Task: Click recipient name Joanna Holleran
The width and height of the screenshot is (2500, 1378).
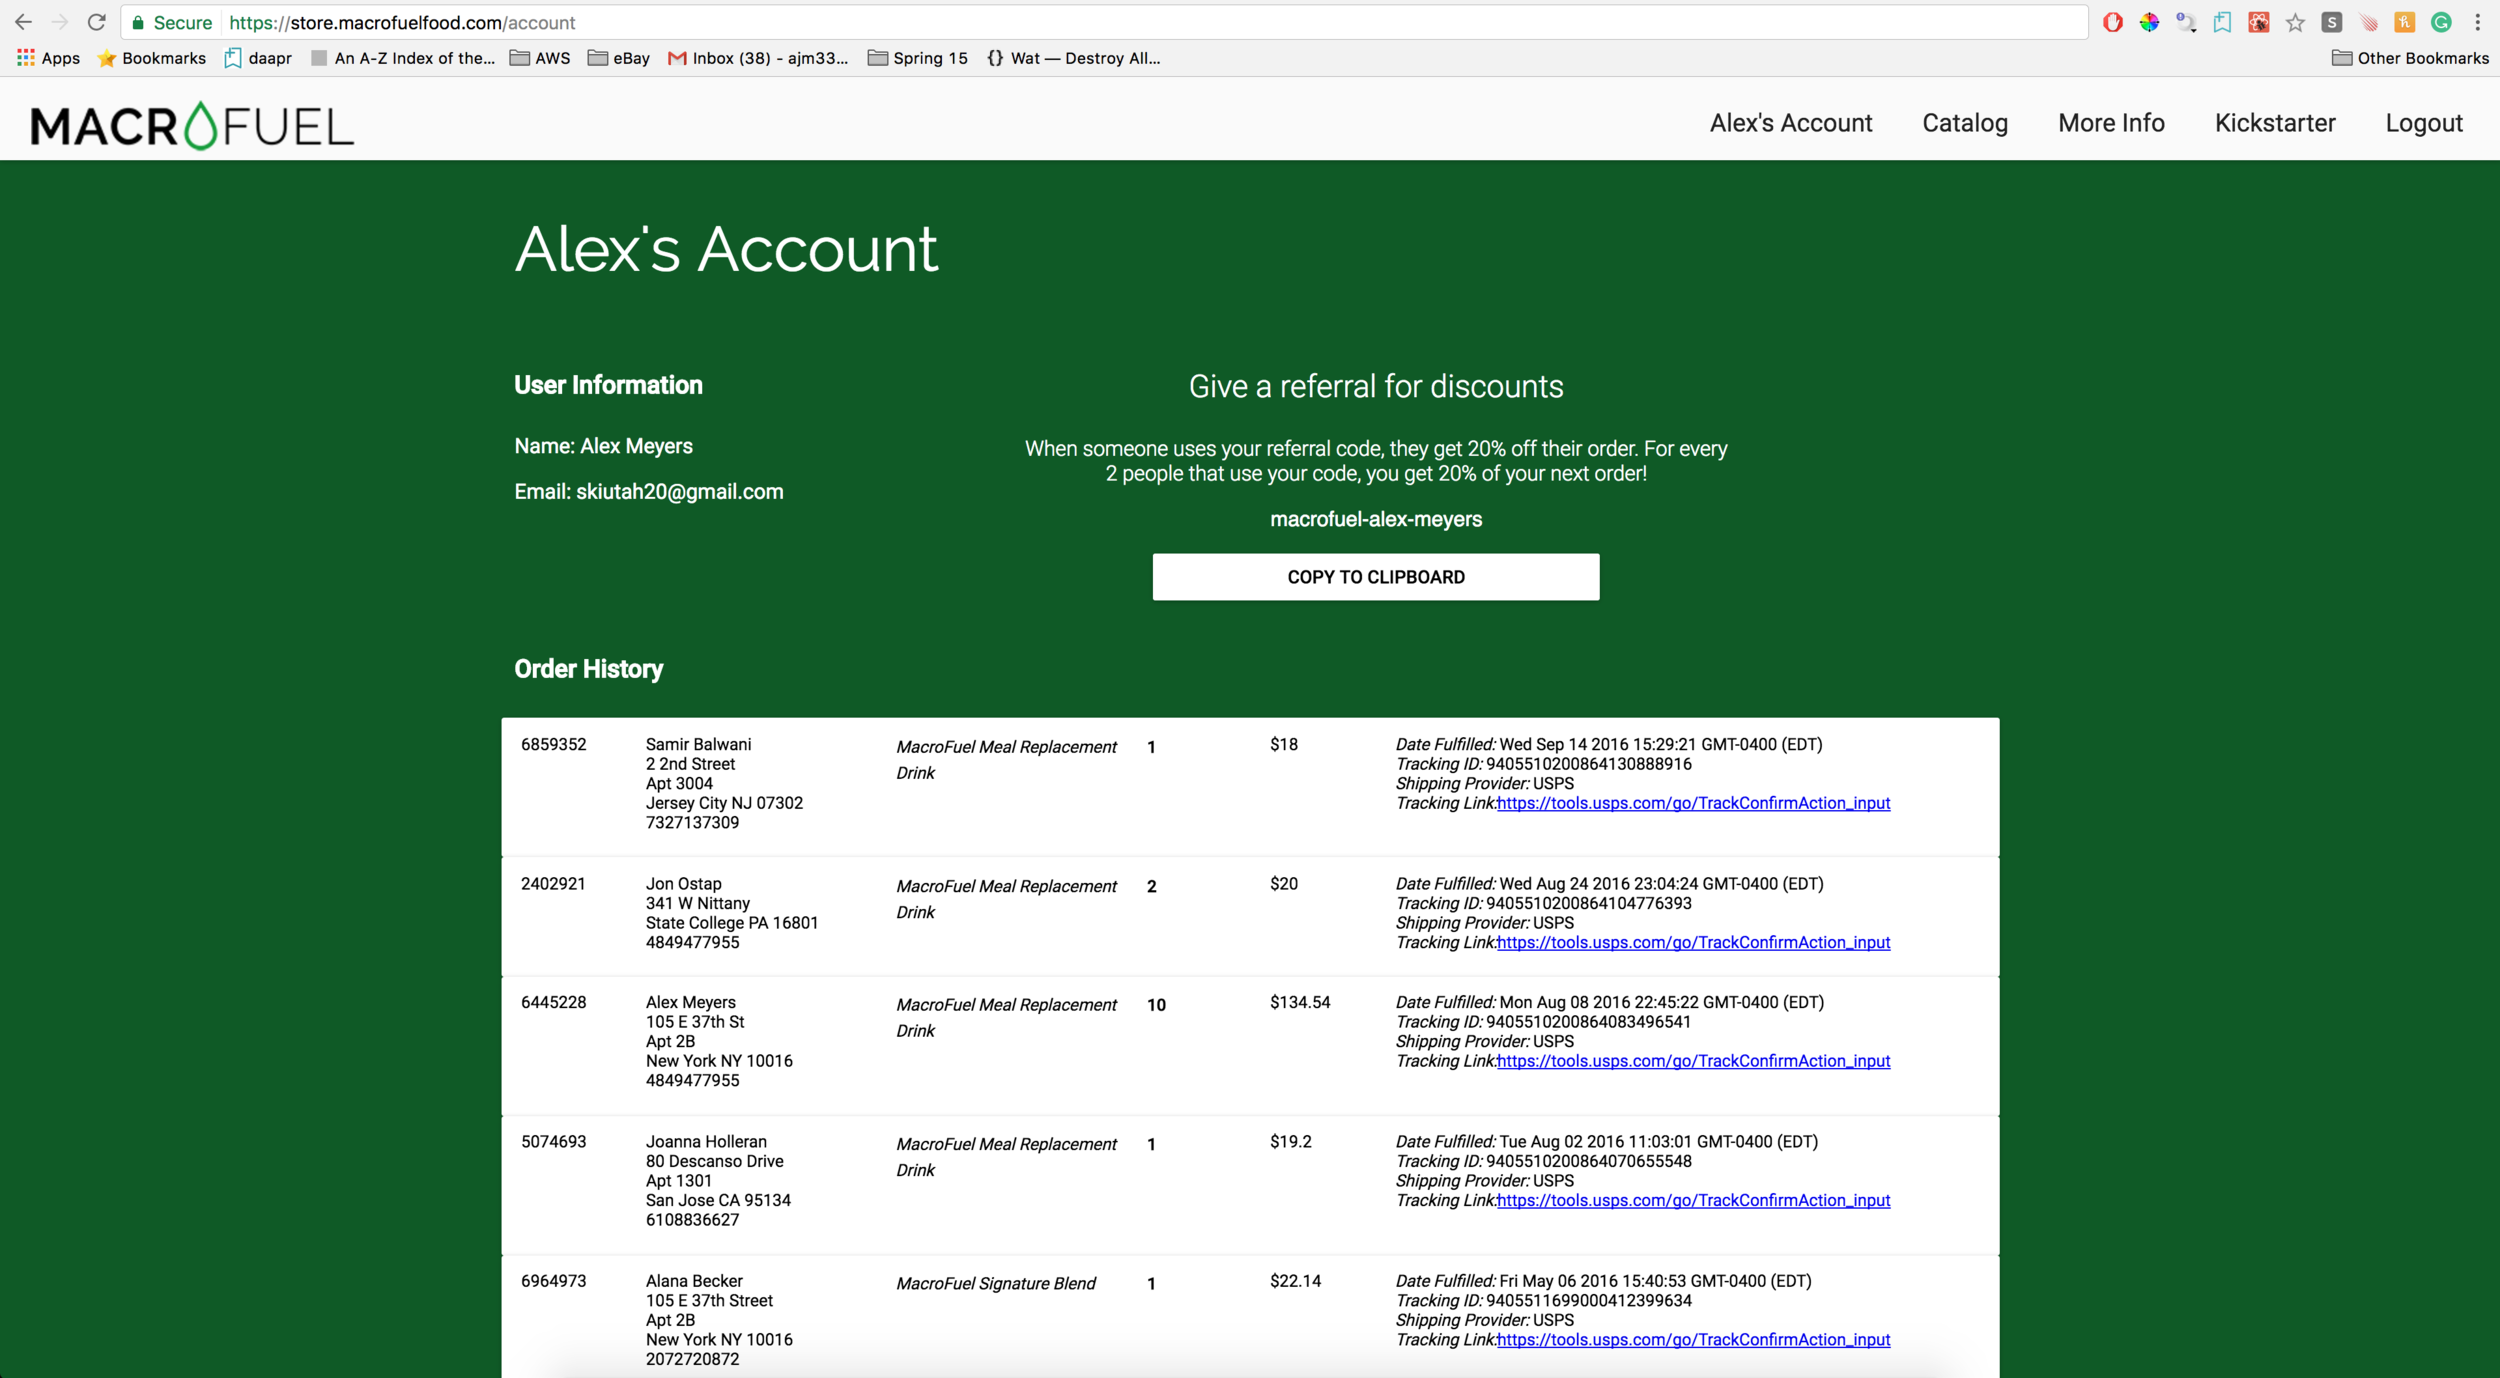Action: tap(706, 1141)
